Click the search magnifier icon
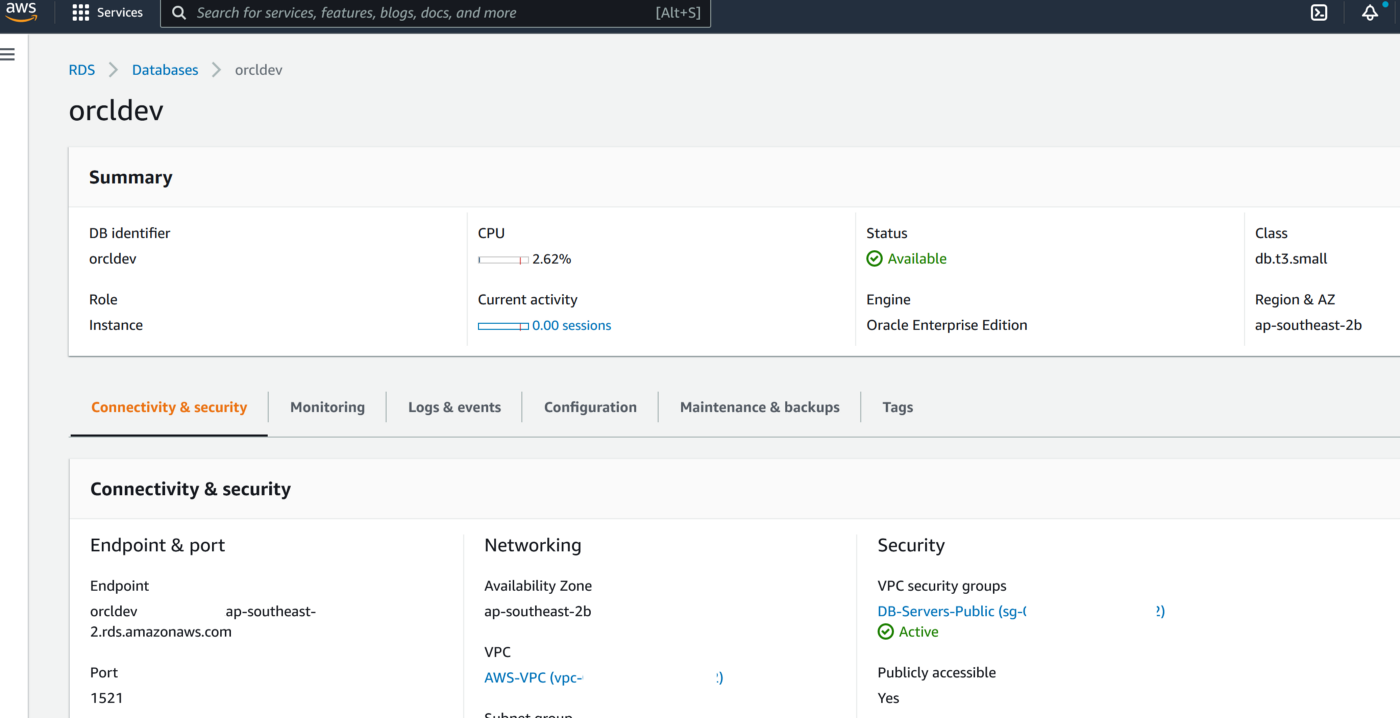This screenshot has width=1400, height=718. point(179,13)
